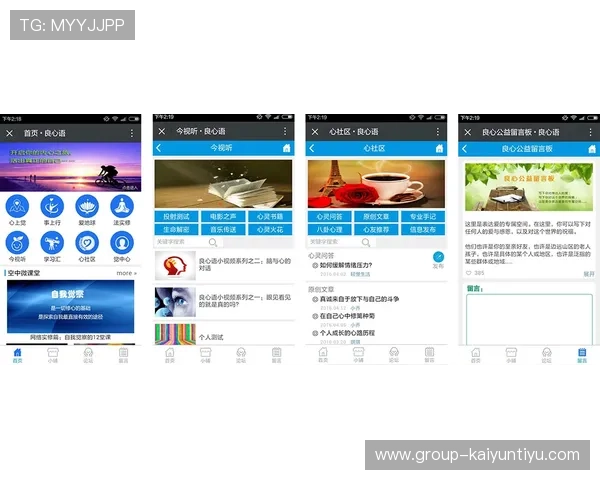Image resolution: width=600 pixels, height=480 pixels.
Task: Open 心灵书籍 category button
Action: tap(270, 216)
